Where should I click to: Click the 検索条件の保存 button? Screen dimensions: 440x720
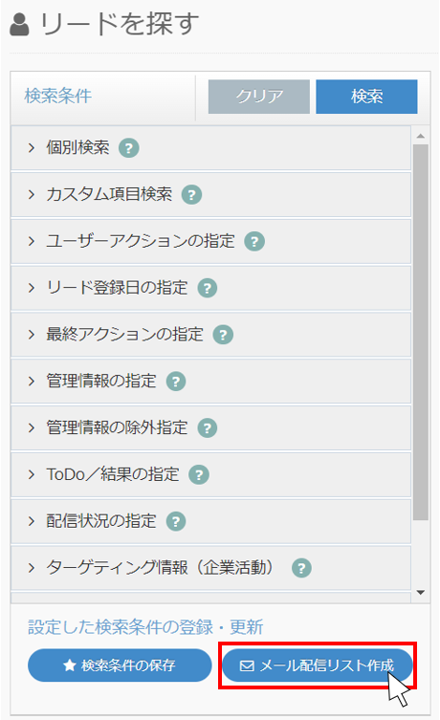coord(120,665)
